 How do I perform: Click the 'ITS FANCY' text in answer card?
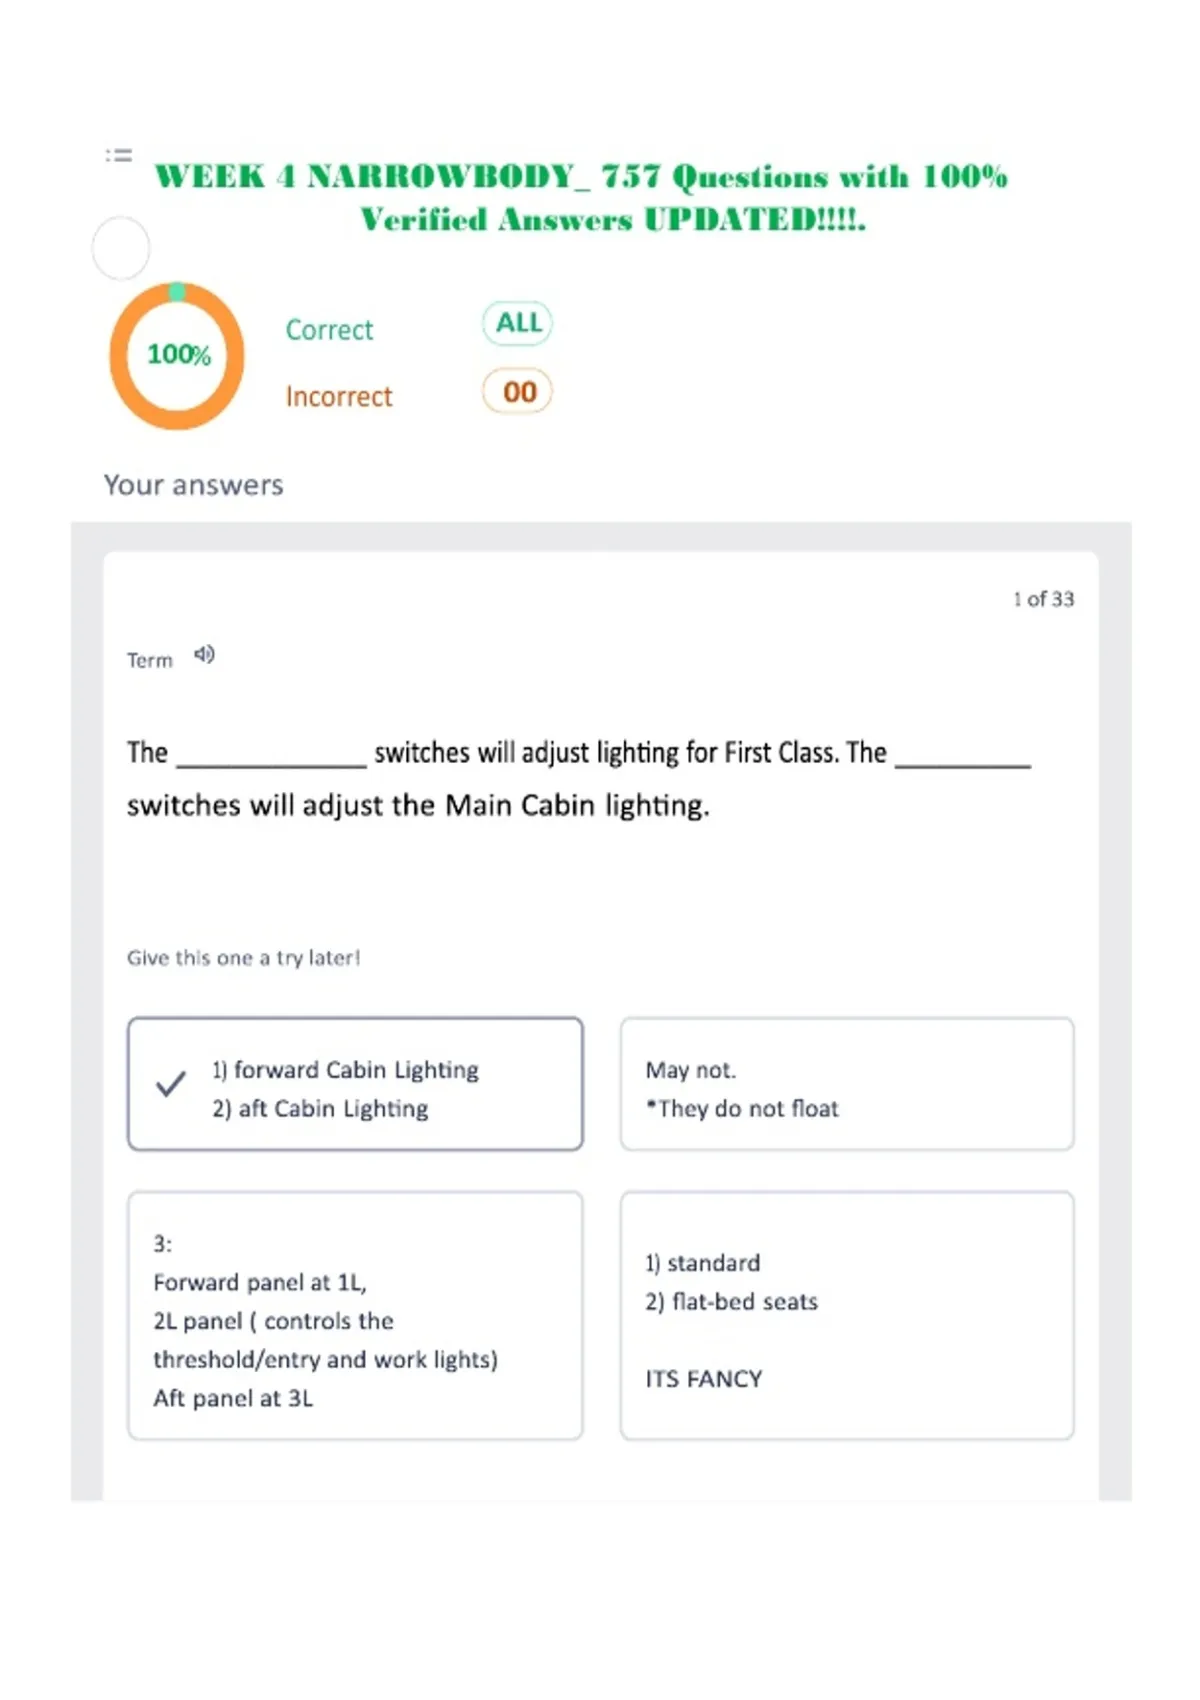704,1379
